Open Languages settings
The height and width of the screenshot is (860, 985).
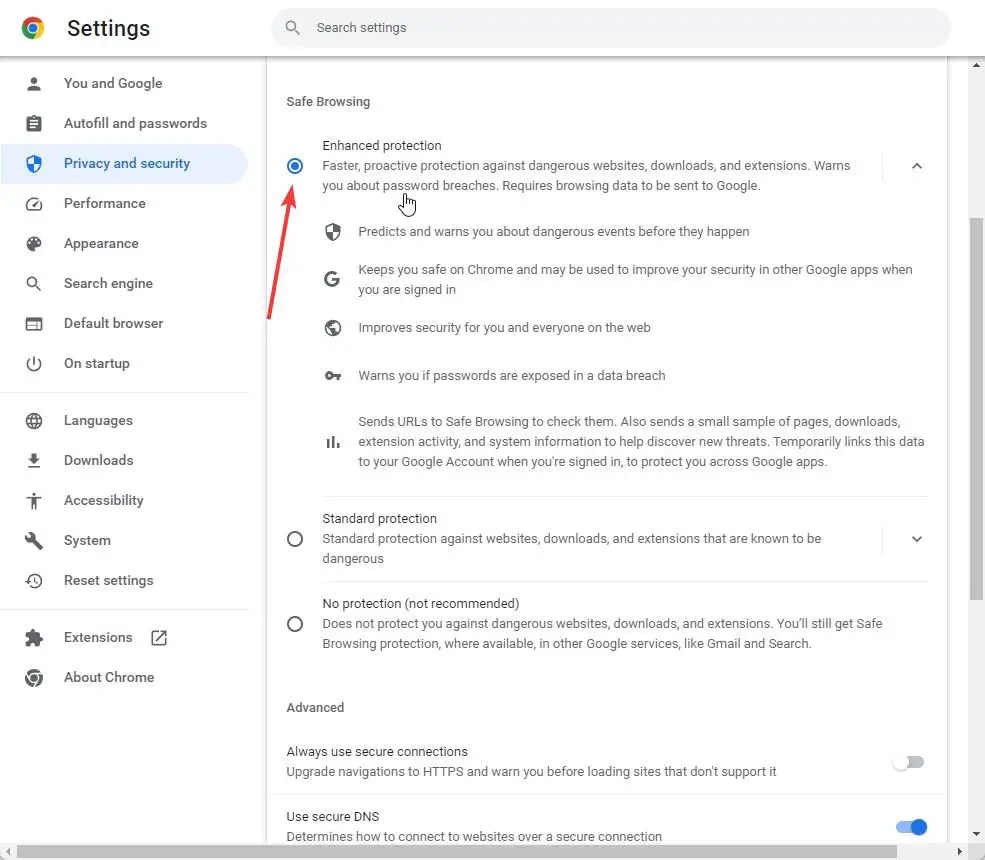tap(124, 421)
